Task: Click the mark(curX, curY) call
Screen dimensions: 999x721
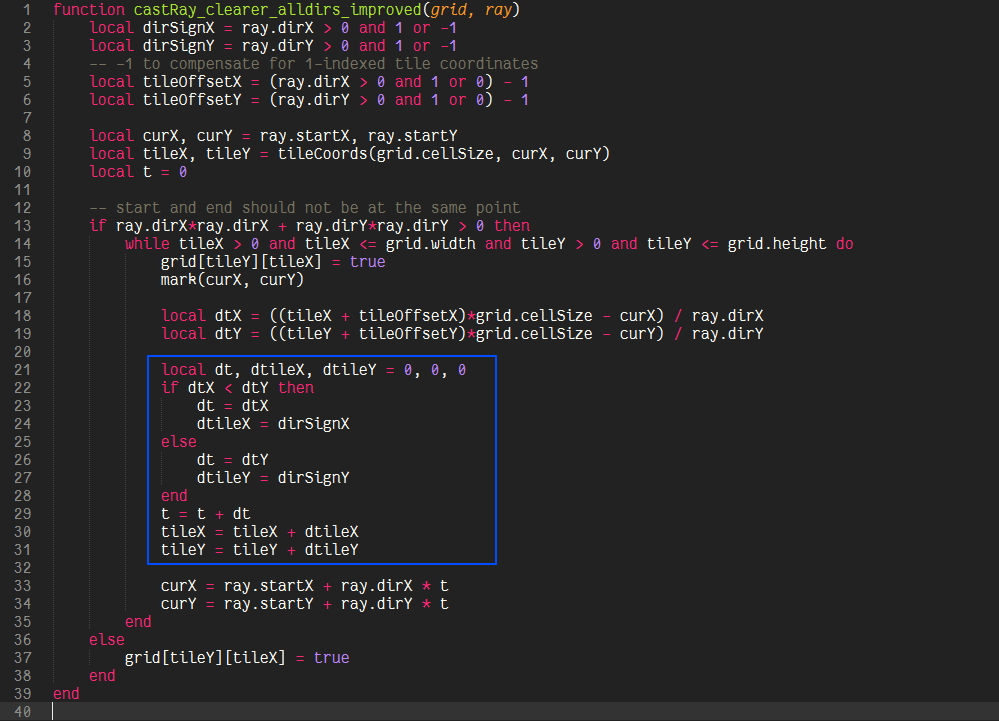Action: coord(232,280)
